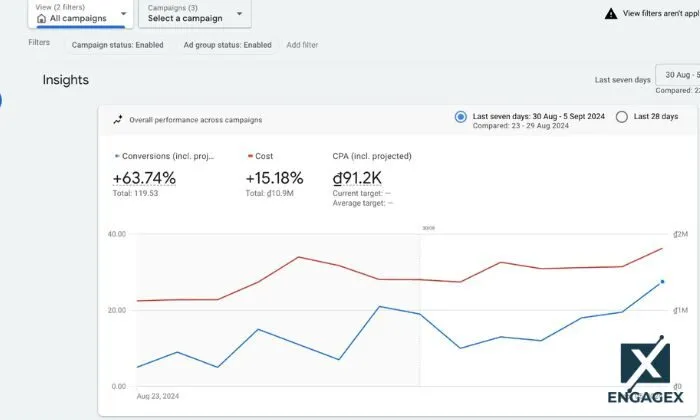The image size is (700, 420).
Task: Click the Ad group status: Enabled filter chip
Action: 227,45
